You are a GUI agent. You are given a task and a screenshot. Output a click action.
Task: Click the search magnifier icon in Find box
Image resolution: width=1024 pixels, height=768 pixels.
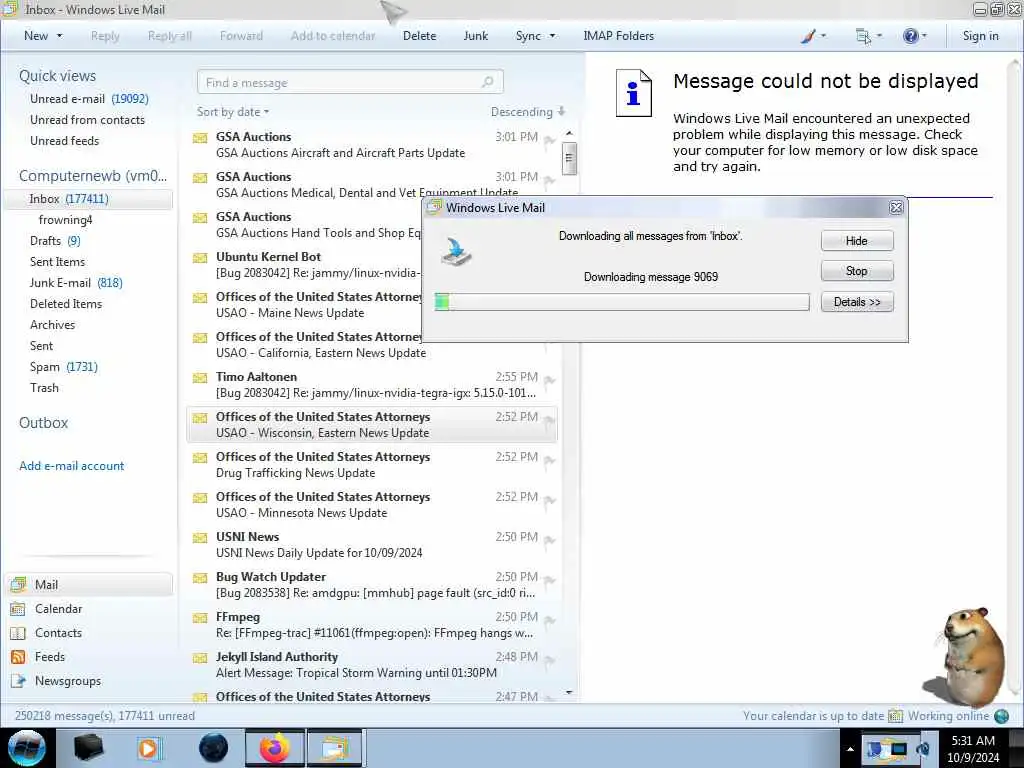tap(487, 82)
